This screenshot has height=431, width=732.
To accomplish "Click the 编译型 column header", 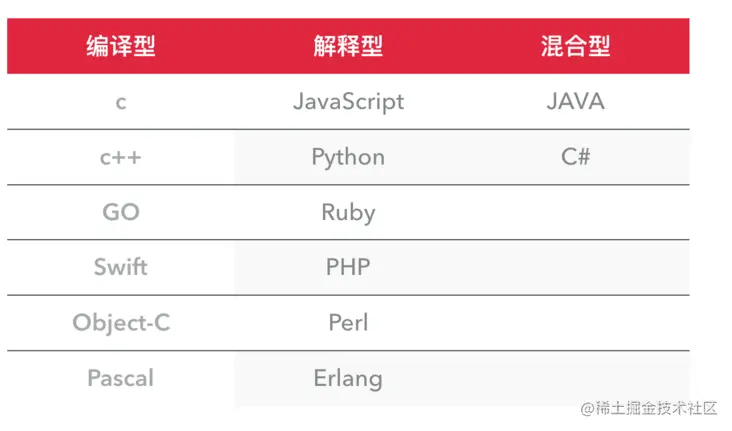I will (121, 46).
